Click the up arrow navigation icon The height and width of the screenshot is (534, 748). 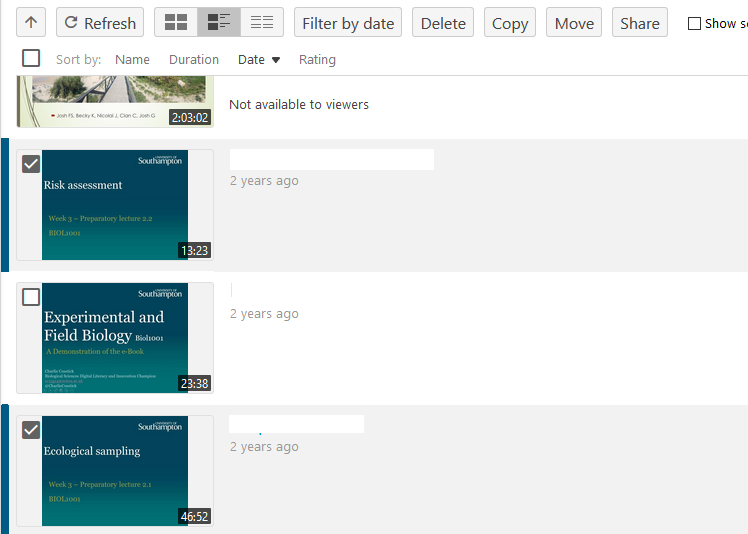[x=31, y=23]
